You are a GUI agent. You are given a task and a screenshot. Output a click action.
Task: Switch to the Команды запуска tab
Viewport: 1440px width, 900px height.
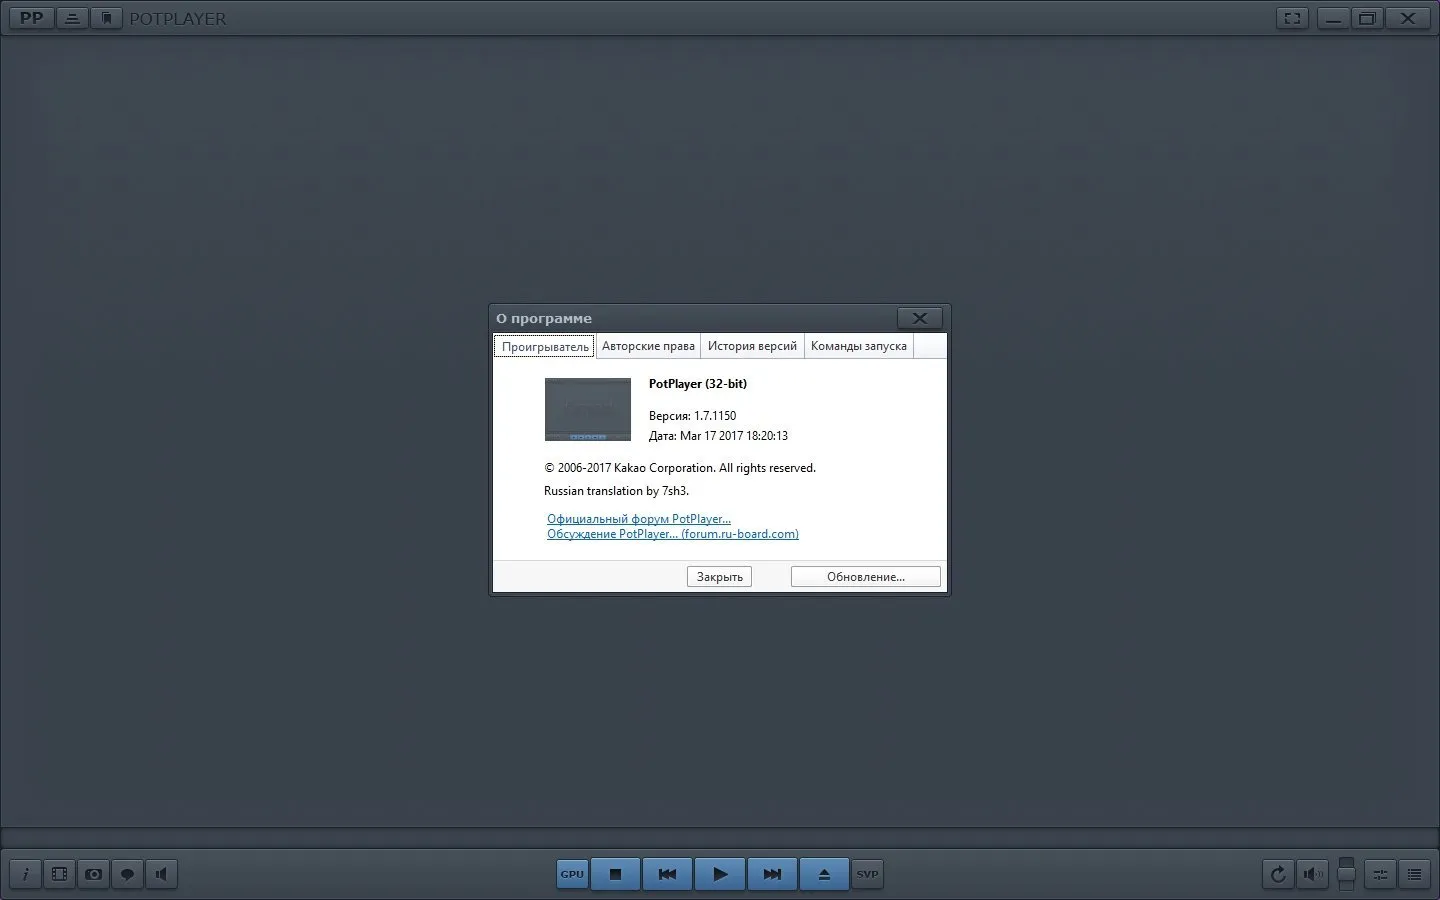click(859, 346)
